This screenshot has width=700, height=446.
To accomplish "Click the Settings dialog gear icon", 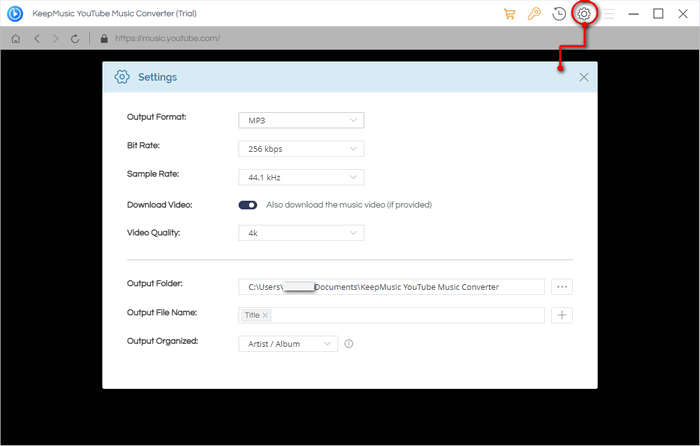I will (122, 77).
